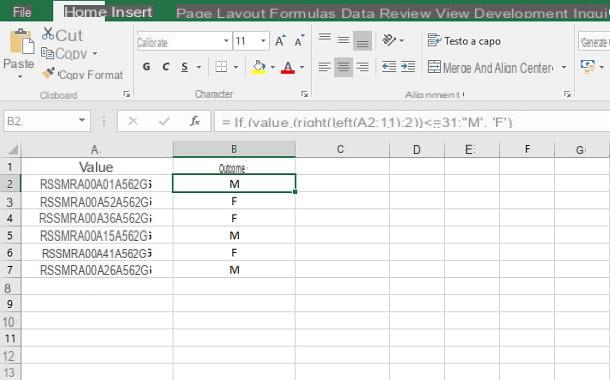The width and height of the screenshot is (610, 380).
Task: Select column C header
Action: 342,149
